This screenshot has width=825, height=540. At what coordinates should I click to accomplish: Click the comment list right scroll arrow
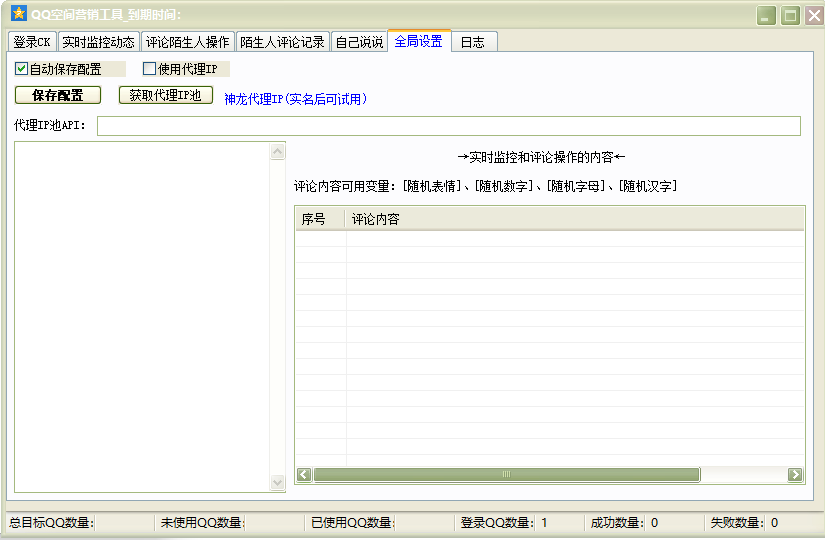(795, 475)
